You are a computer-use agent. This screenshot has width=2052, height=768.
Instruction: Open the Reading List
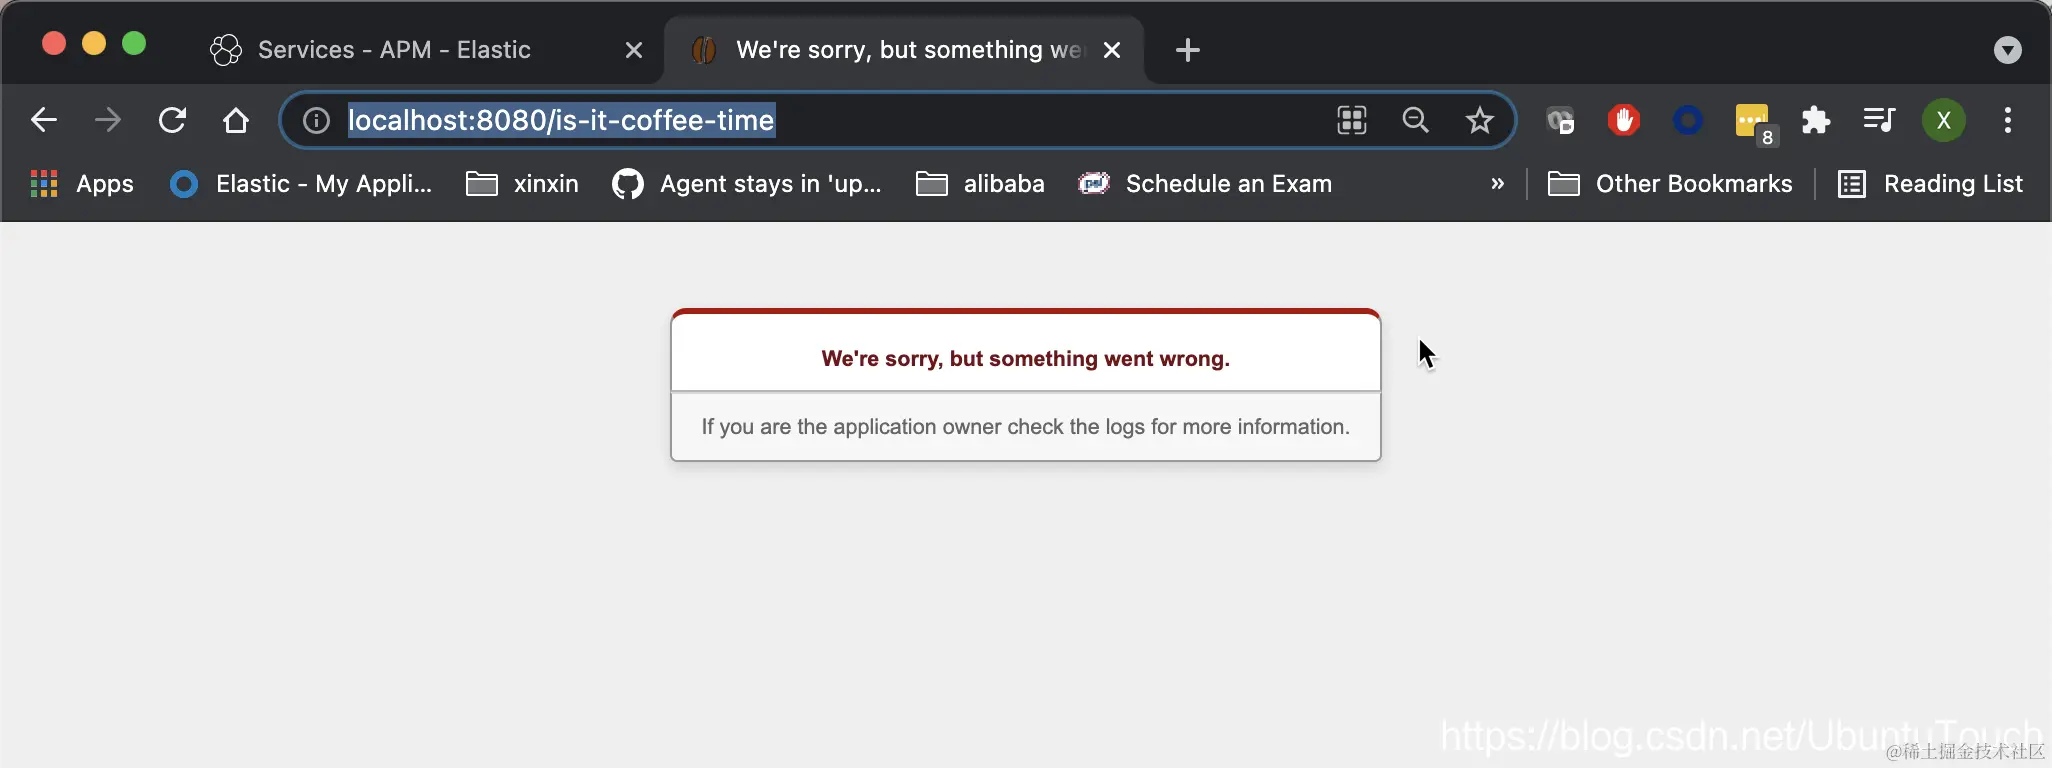pyautogui.click(x=1930, y=184)
